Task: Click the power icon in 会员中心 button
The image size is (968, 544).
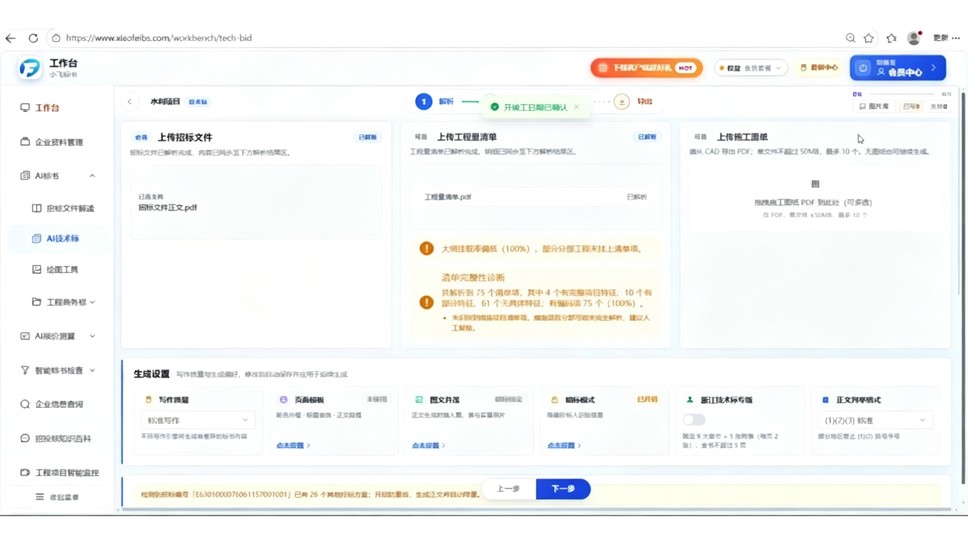Action: coord(863,68)
